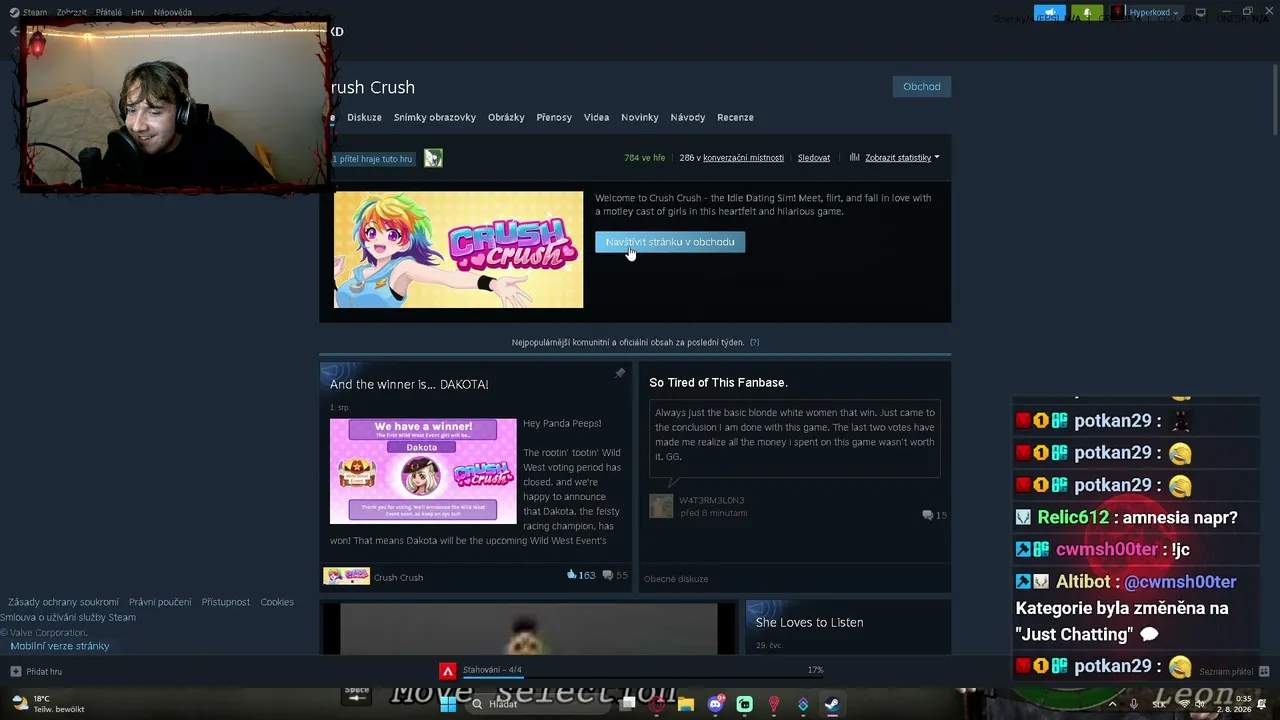1280x720 pixels.
Task: Open 'And the winner is... DAKOTA!' post
Action: (409, 384)
